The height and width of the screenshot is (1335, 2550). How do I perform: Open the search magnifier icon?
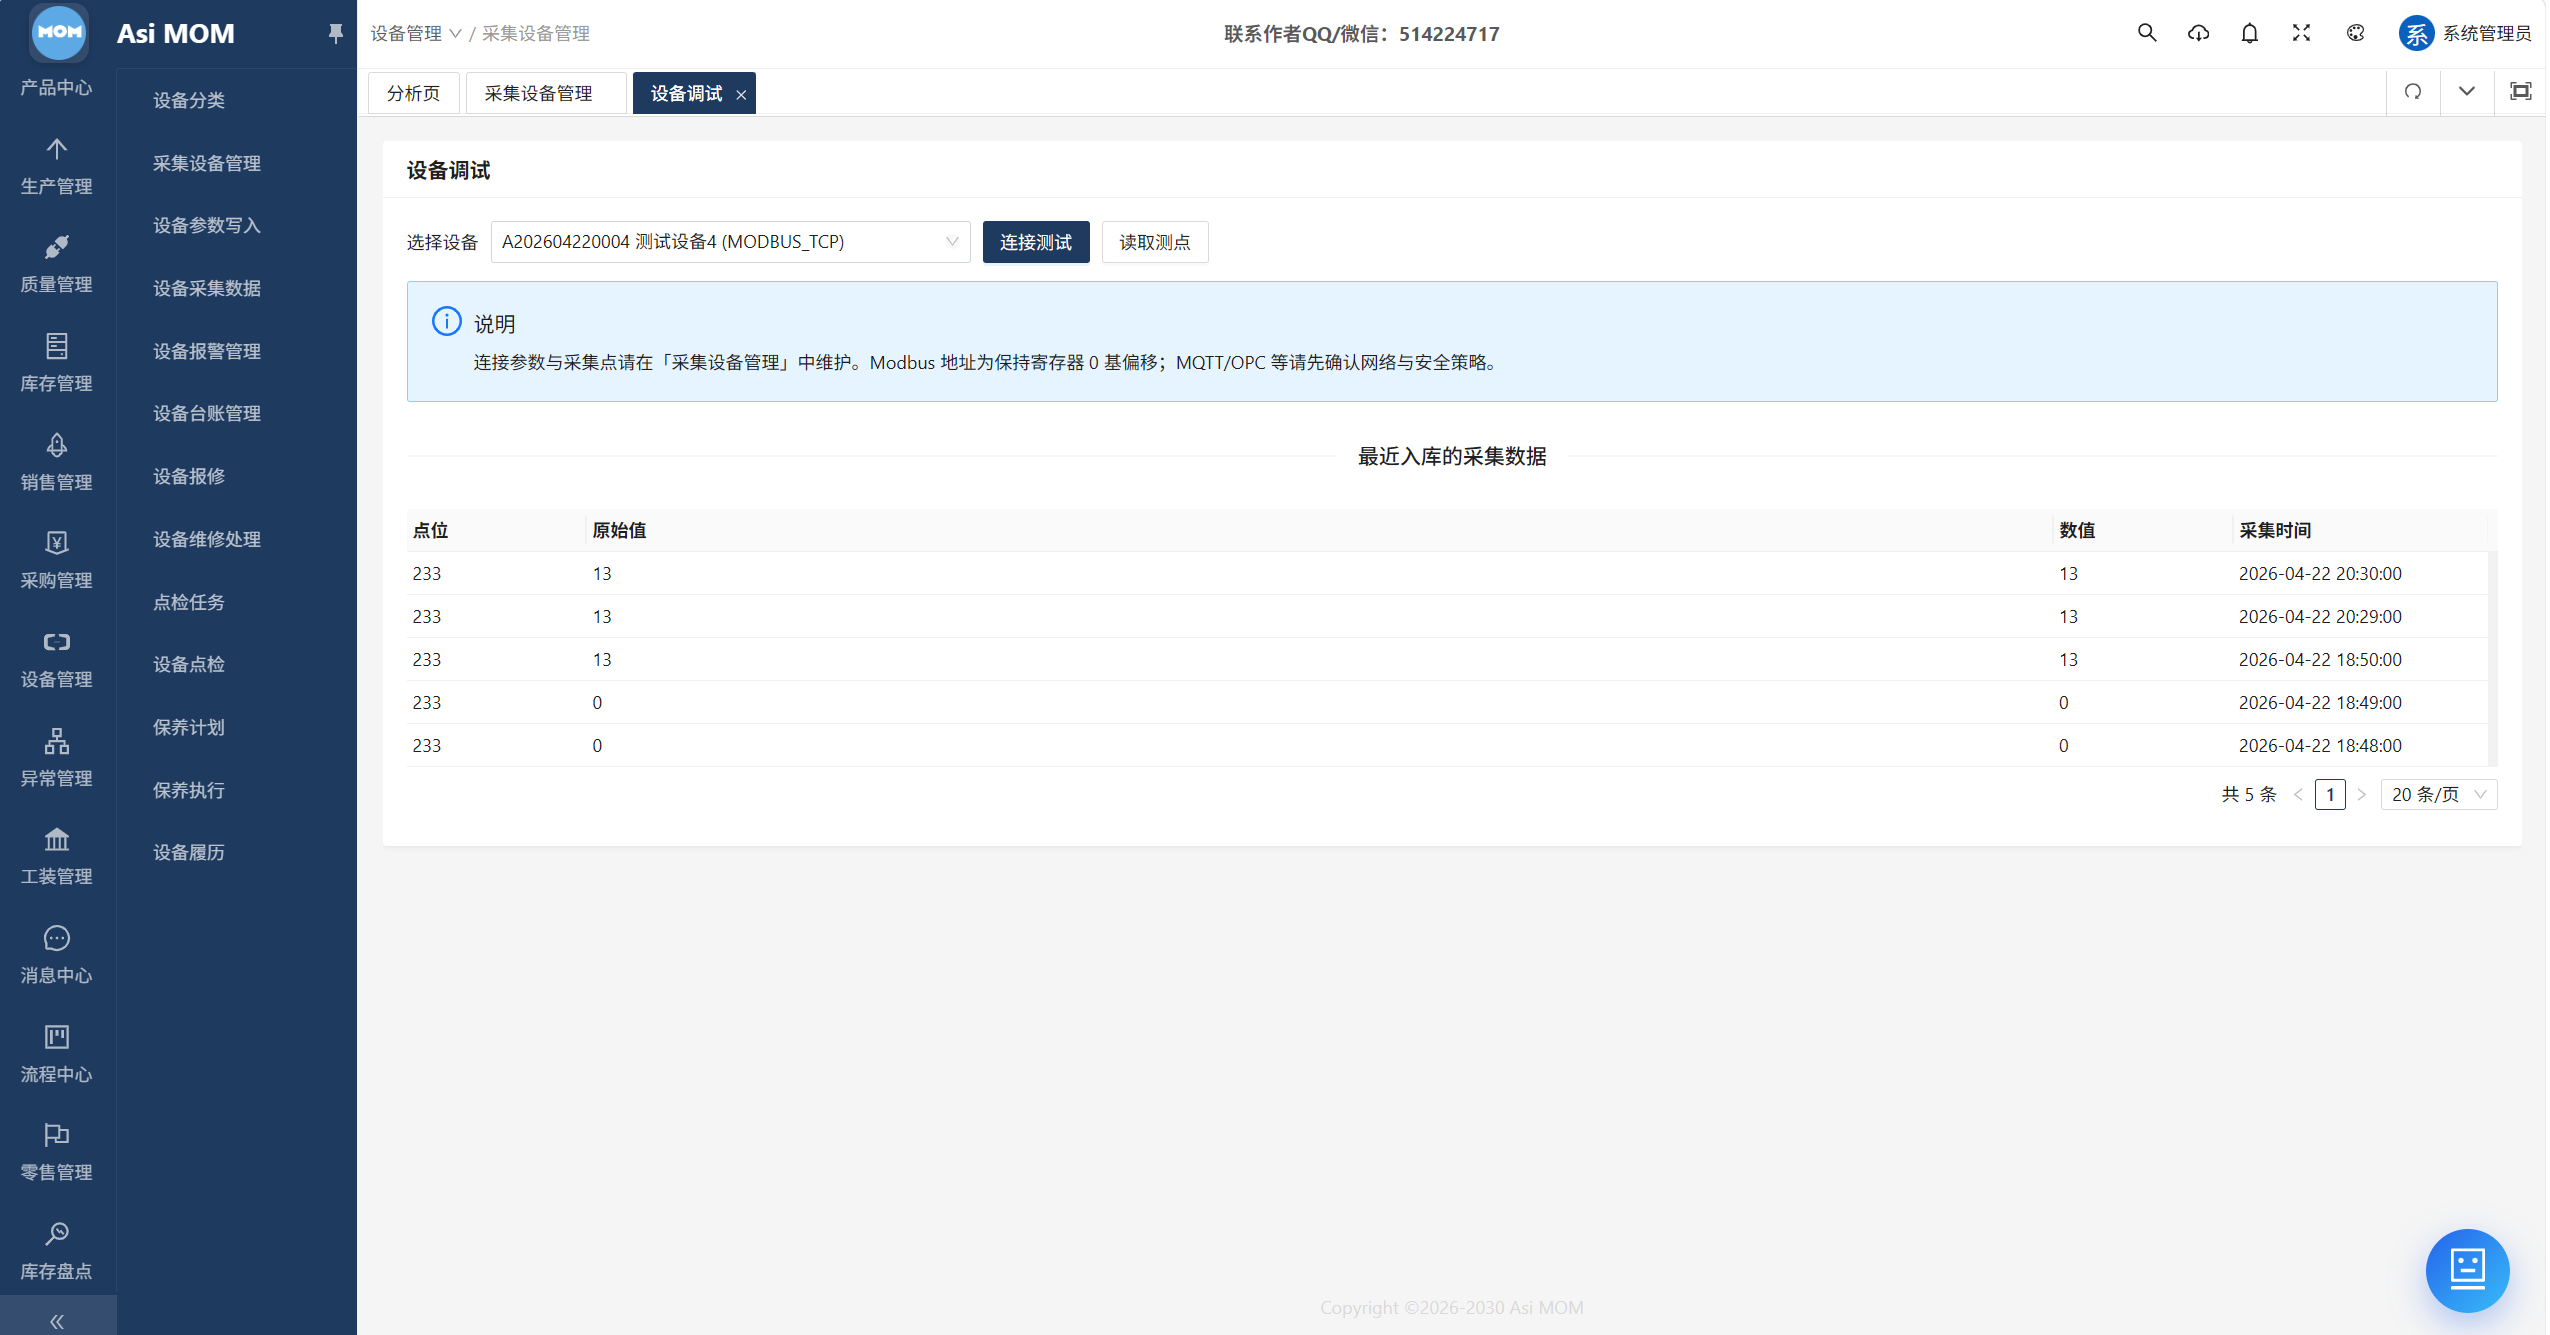click(2147, 33)
